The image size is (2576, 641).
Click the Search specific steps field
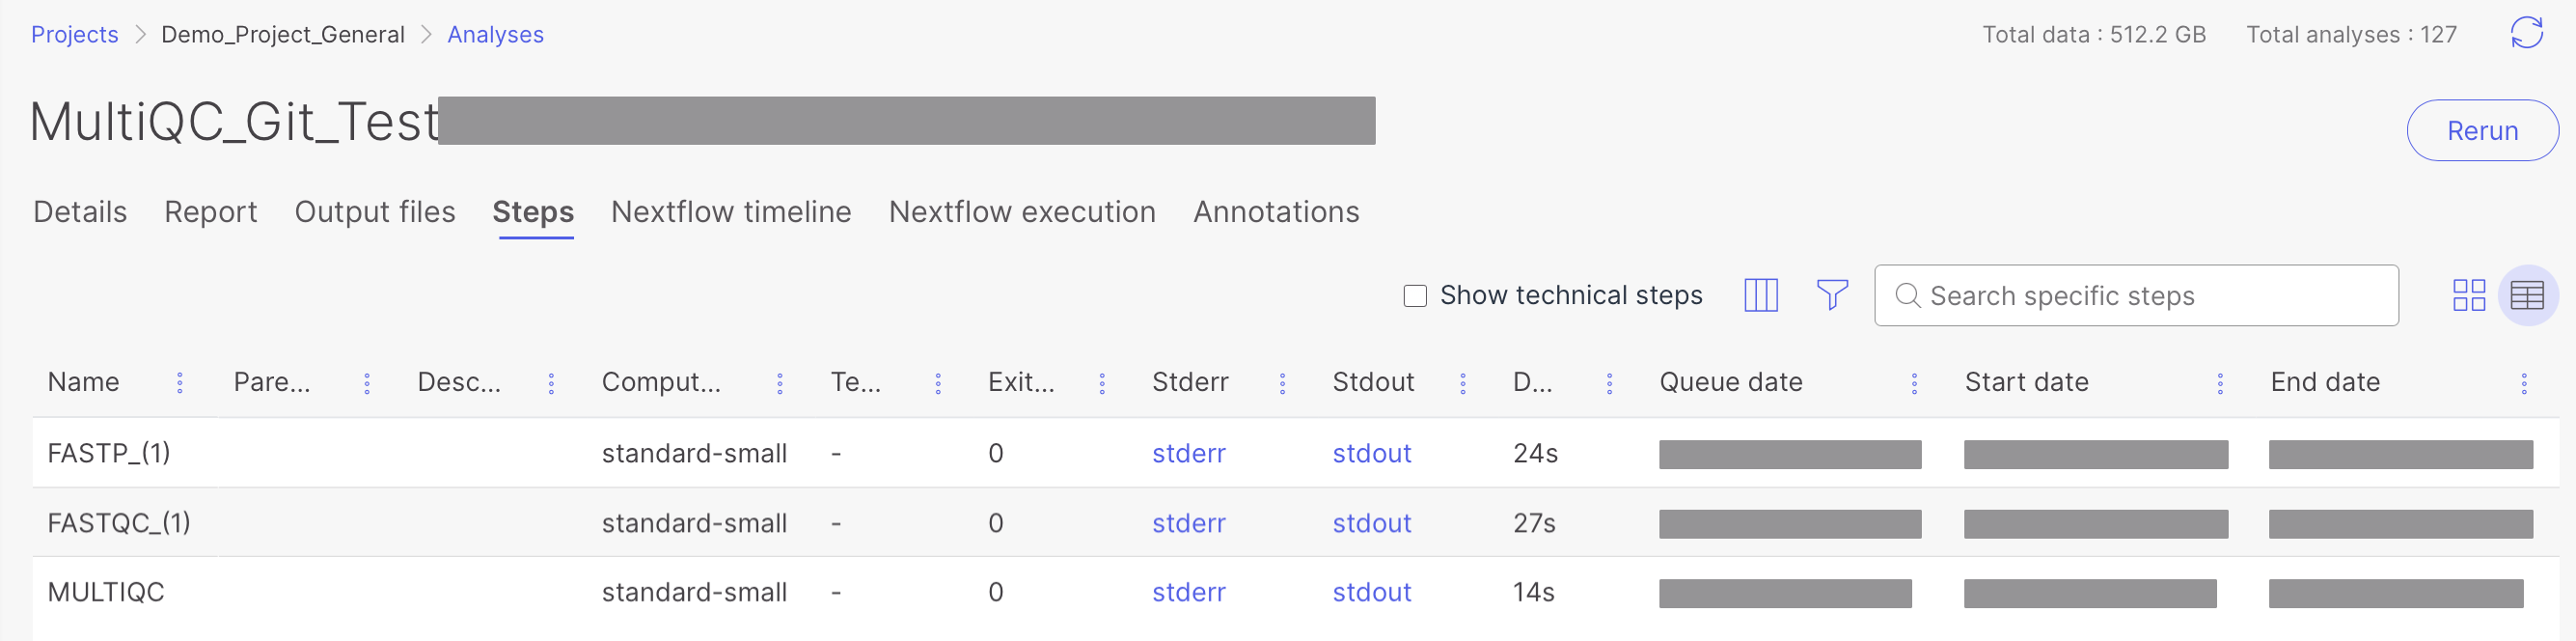click(2150, 296)
